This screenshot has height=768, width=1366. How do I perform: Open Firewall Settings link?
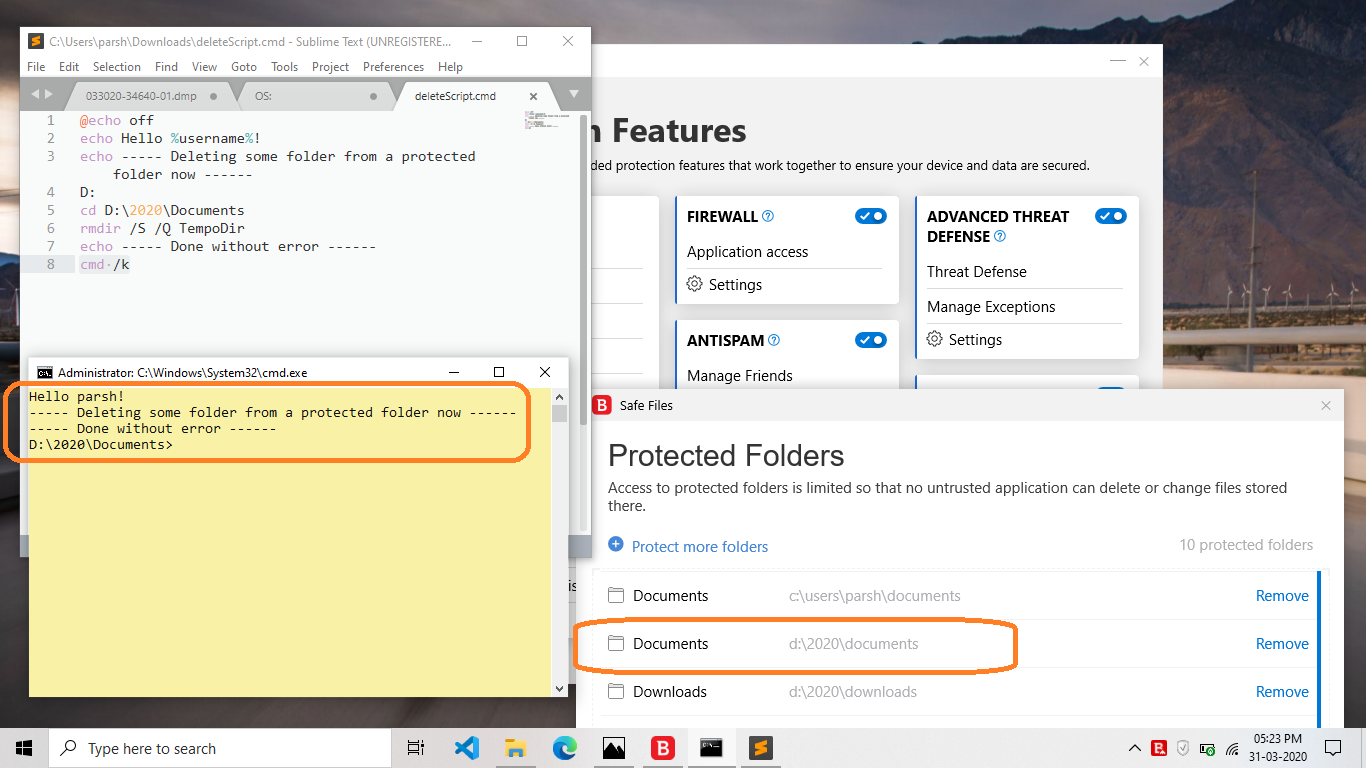coord(735,285)
